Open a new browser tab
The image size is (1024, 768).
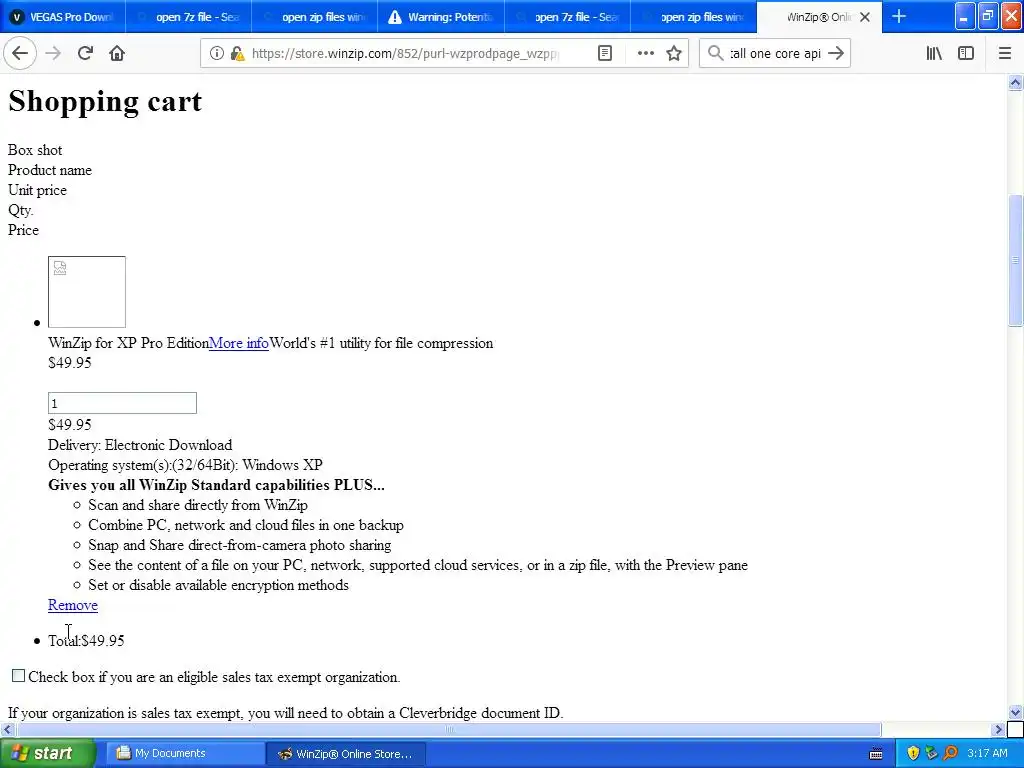click(x=899, y=16)
